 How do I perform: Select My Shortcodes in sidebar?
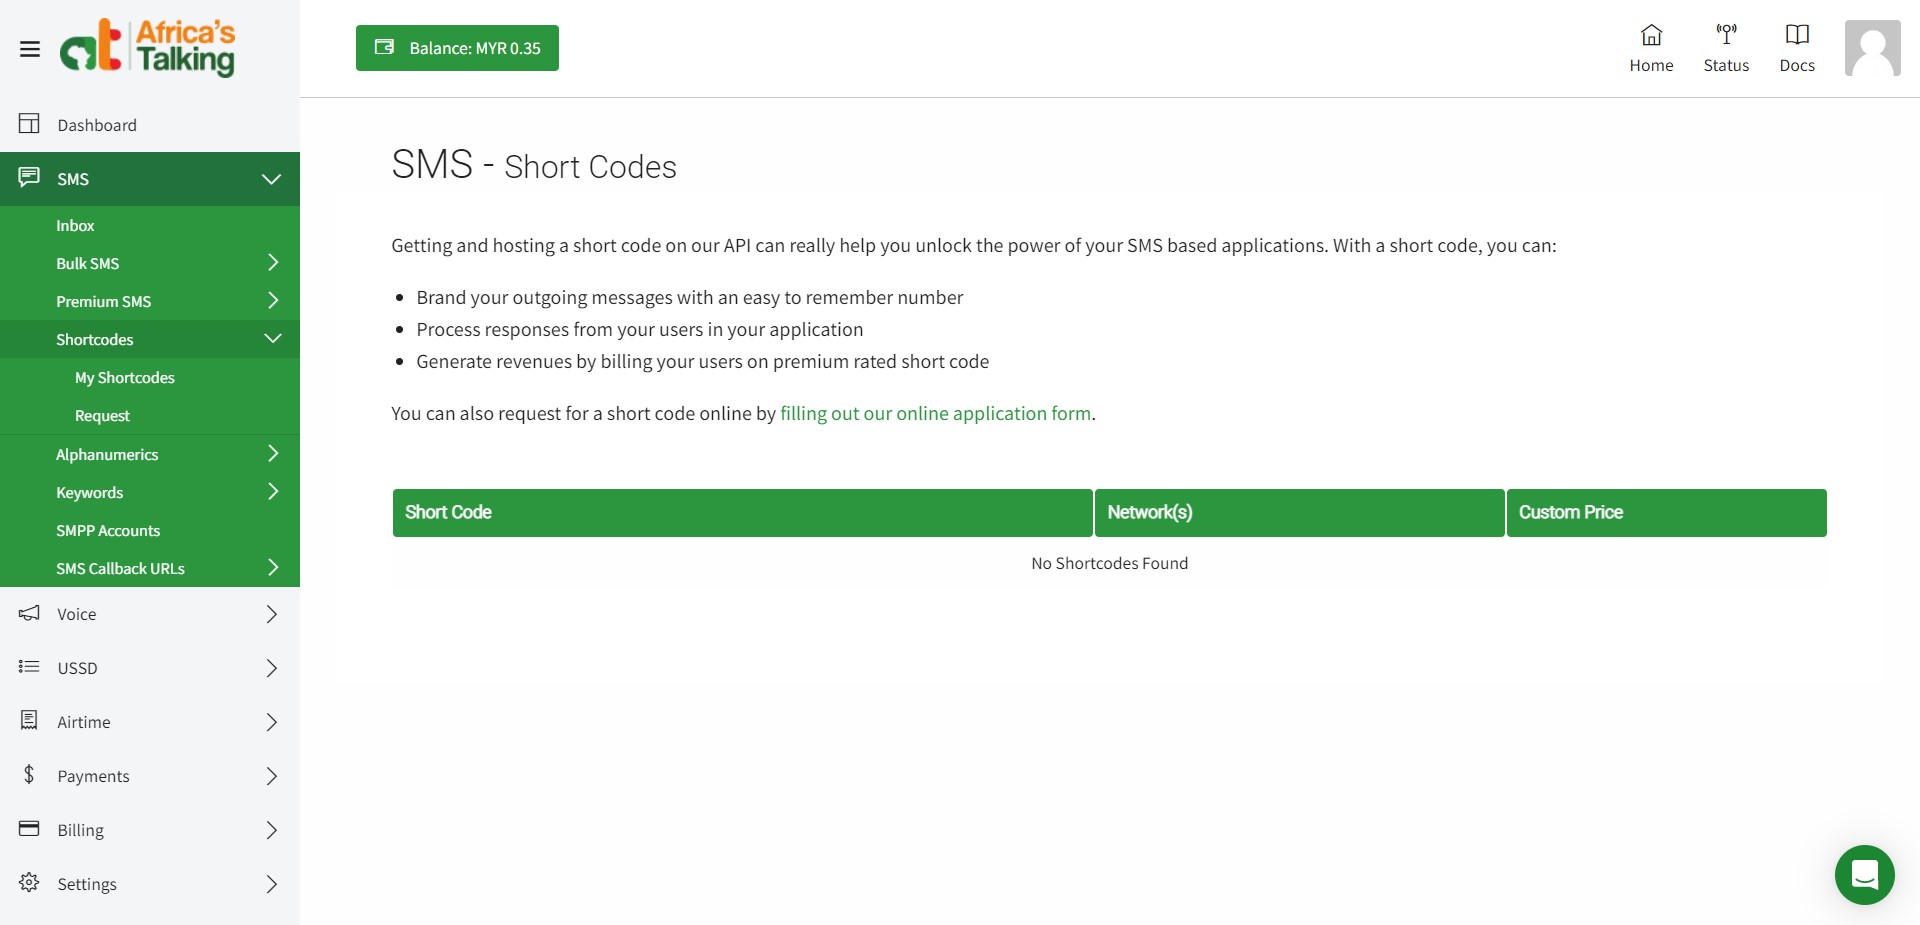click(x=125, y=378)
